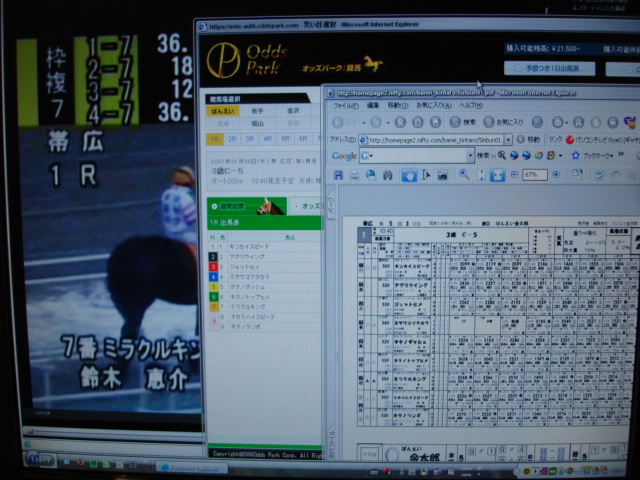This screenshot has height=480, width=640.
Task: Click the 通常投票 voting tab in Odds Park
Action: coord(247,207)
